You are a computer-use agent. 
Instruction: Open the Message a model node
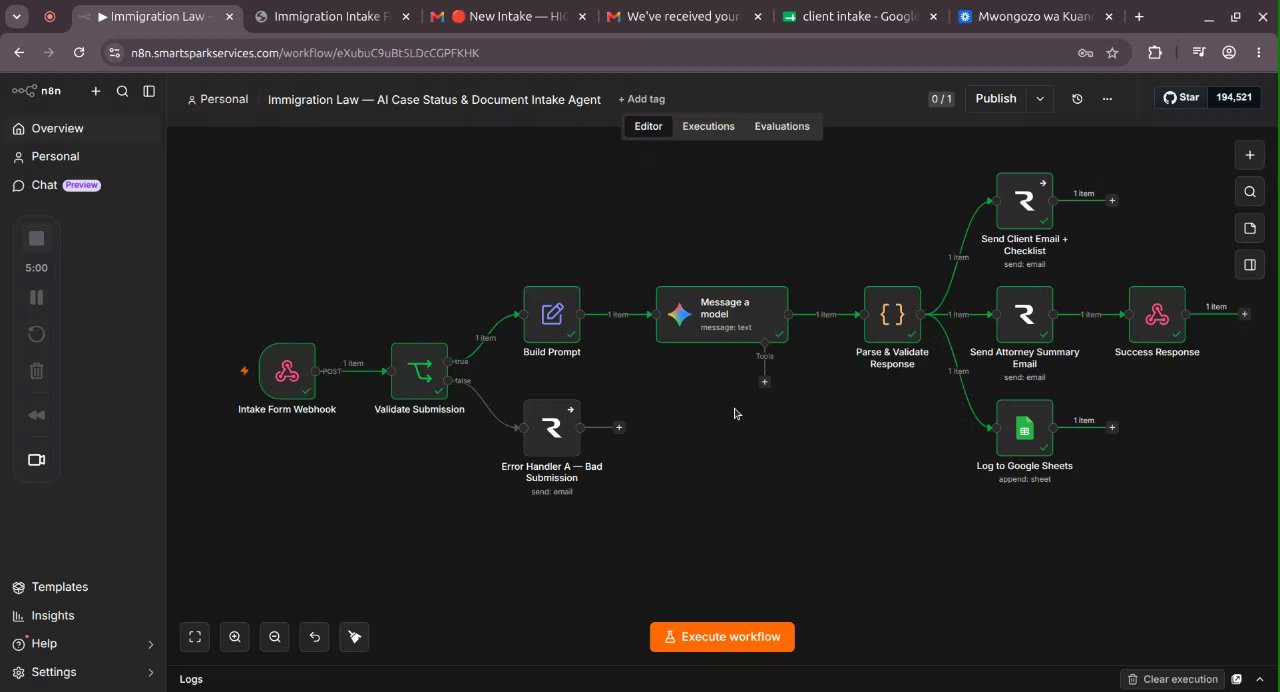tap(722, 314)
